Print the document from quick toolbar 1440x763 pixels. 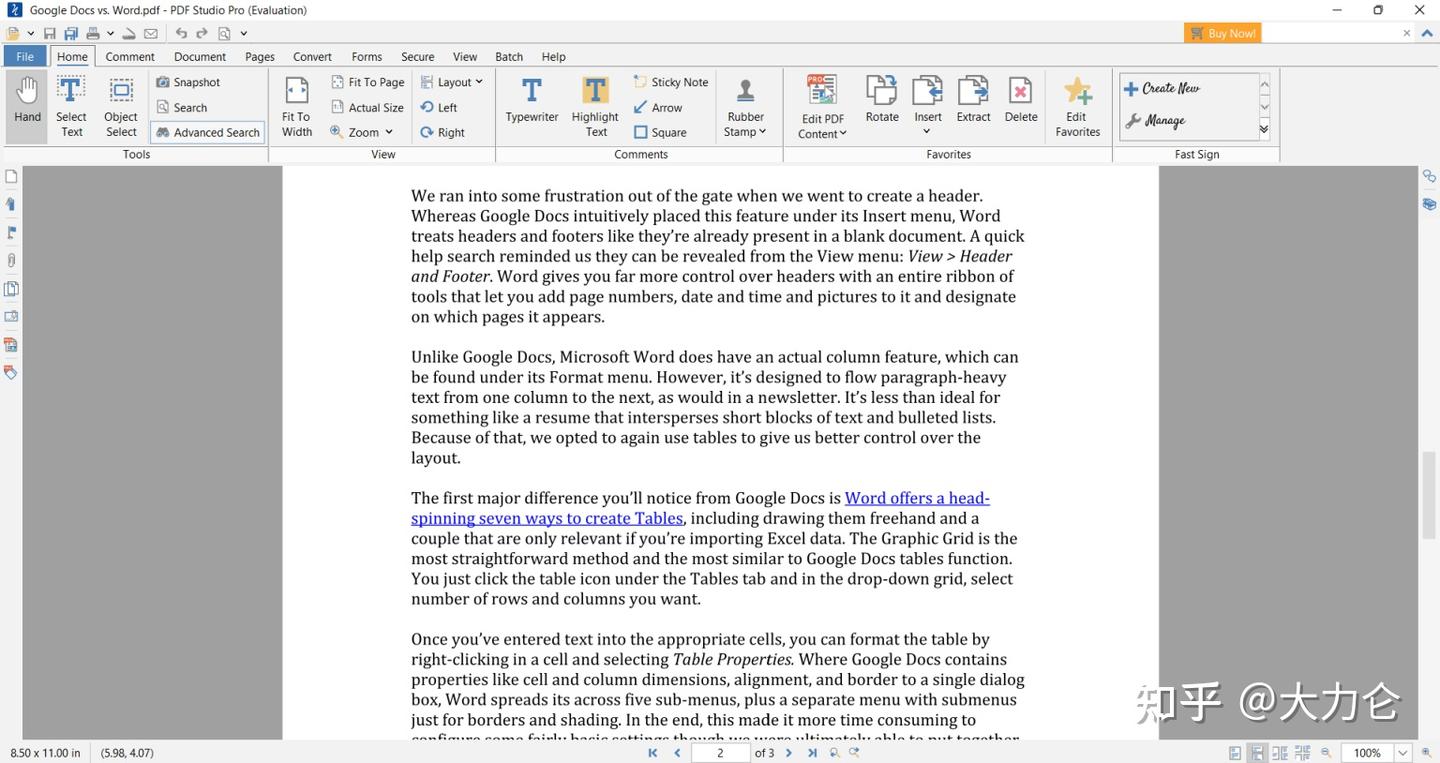point(93,33)
